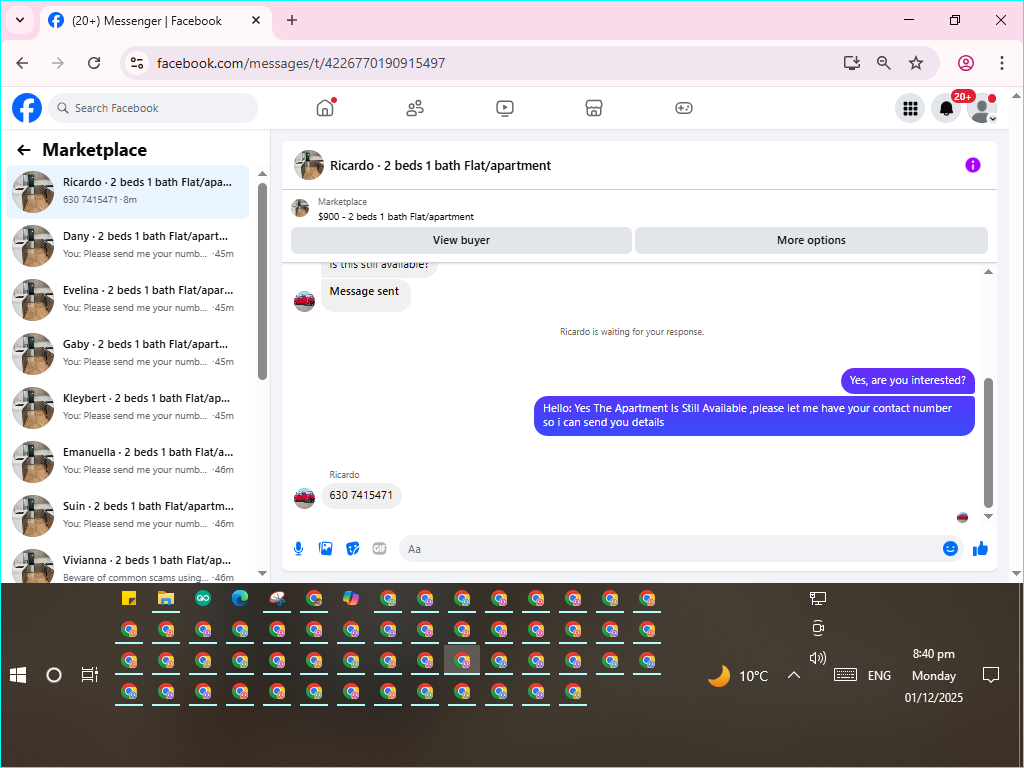Open the Facebook menu grid icon
Screen dimensions: 1024x768
(910, 108)
